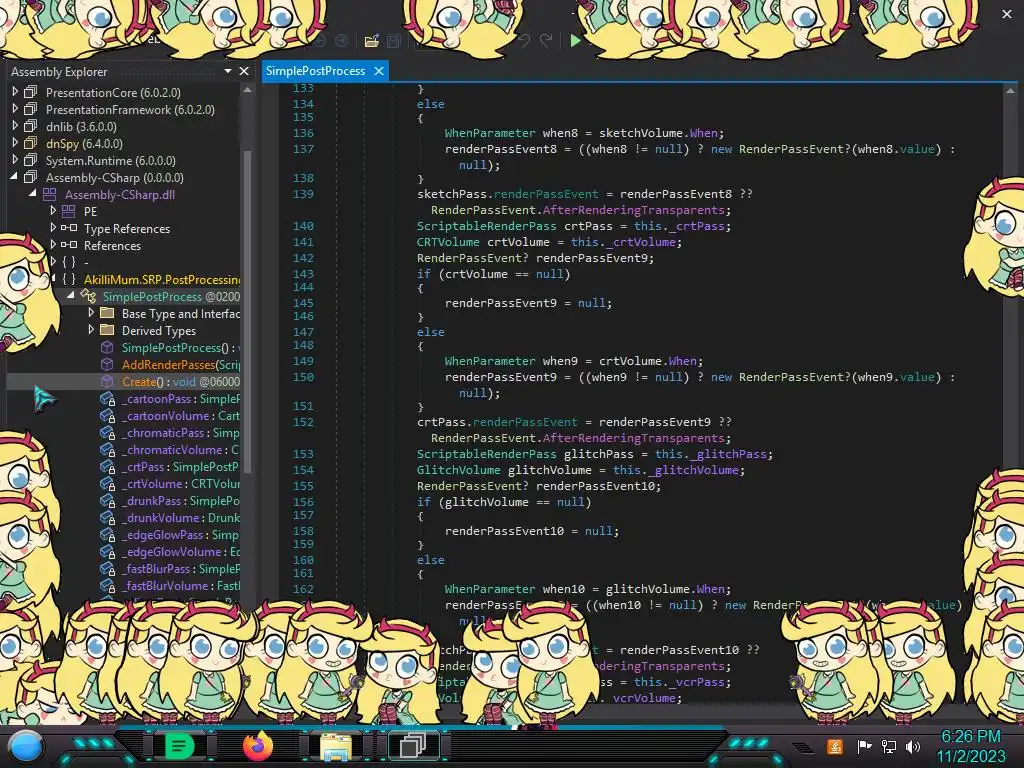Click the AddRenderPasses method icon
Viewport: 1024px width, 768px height.
pos(107,364)
